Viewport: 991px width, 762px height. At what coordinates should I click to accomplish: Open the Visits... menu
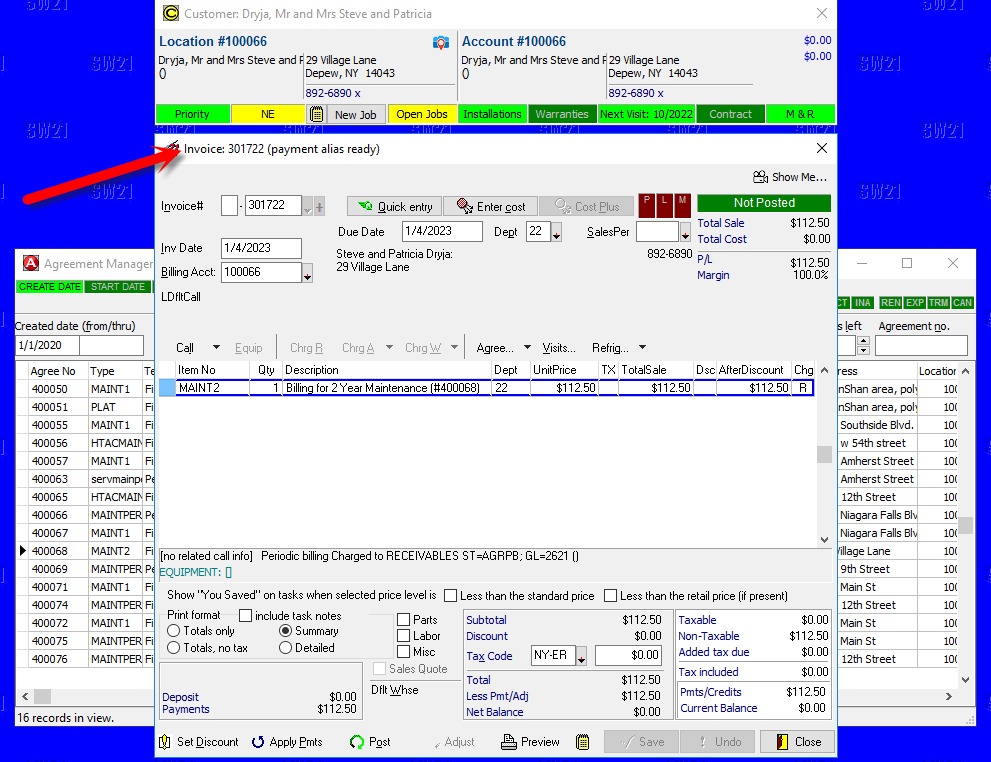point(559,348)
